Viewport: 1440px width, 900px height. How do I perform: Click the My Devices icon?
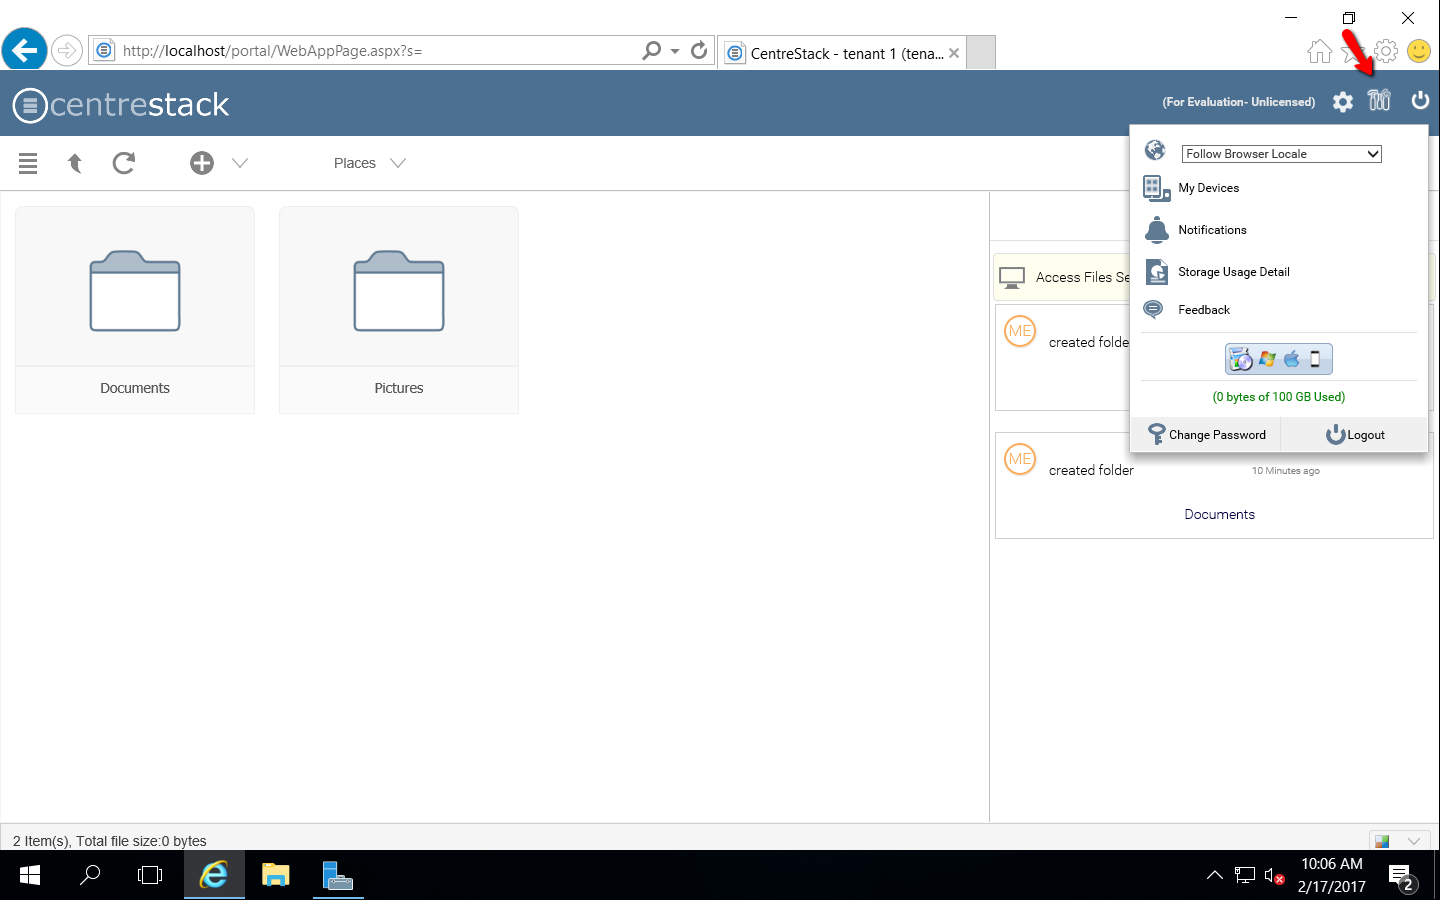[x=1157, y=188]
